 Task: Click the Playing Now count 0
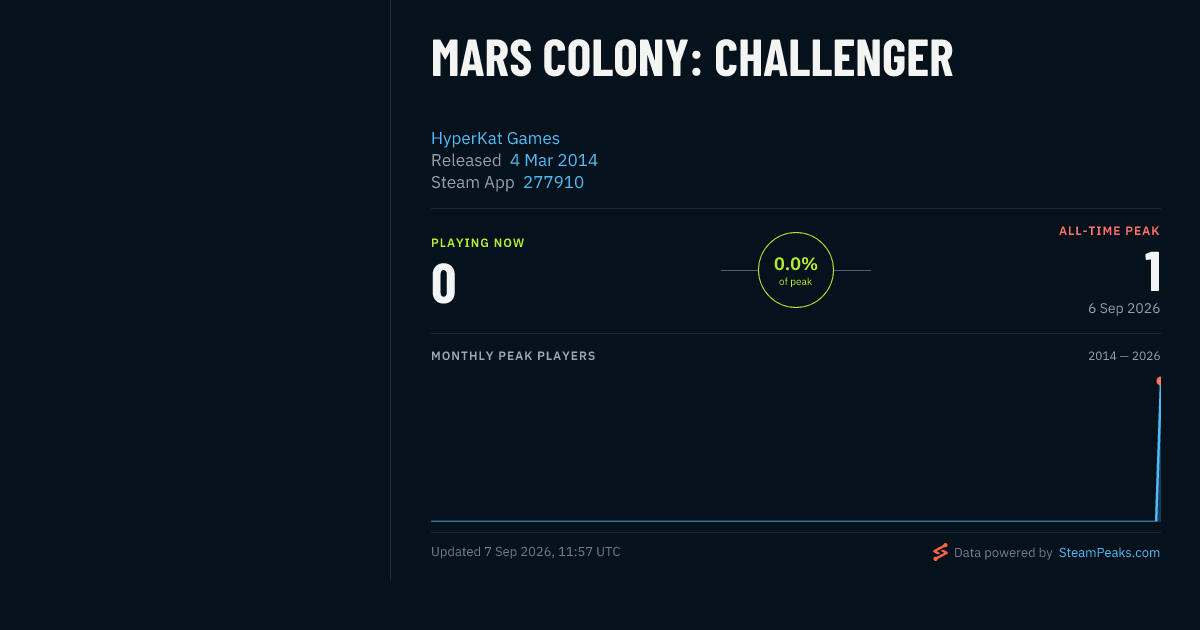coord(444,283)
